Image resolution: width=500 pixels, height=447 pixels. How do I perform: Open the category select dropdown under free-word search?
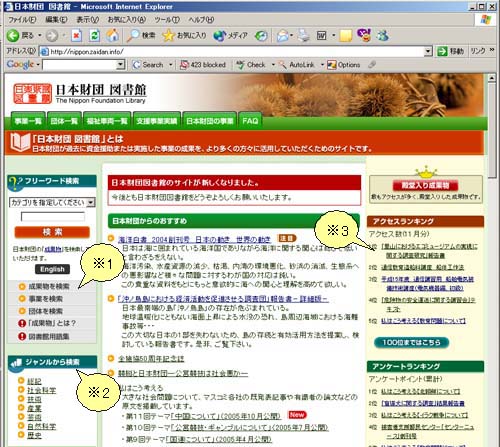tap(52, 202)
